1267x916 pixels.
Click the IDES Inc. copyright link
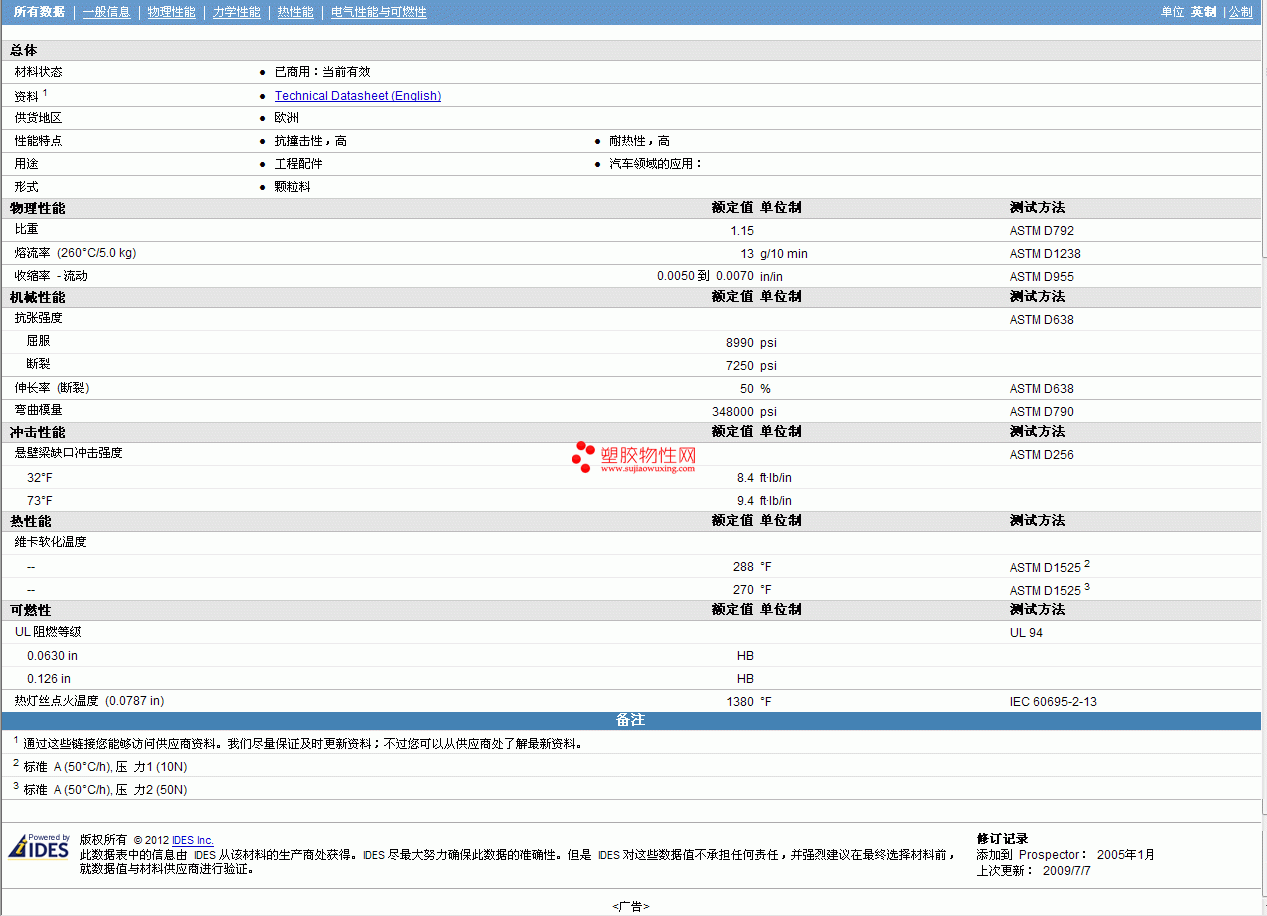click(x=193, y=840)
